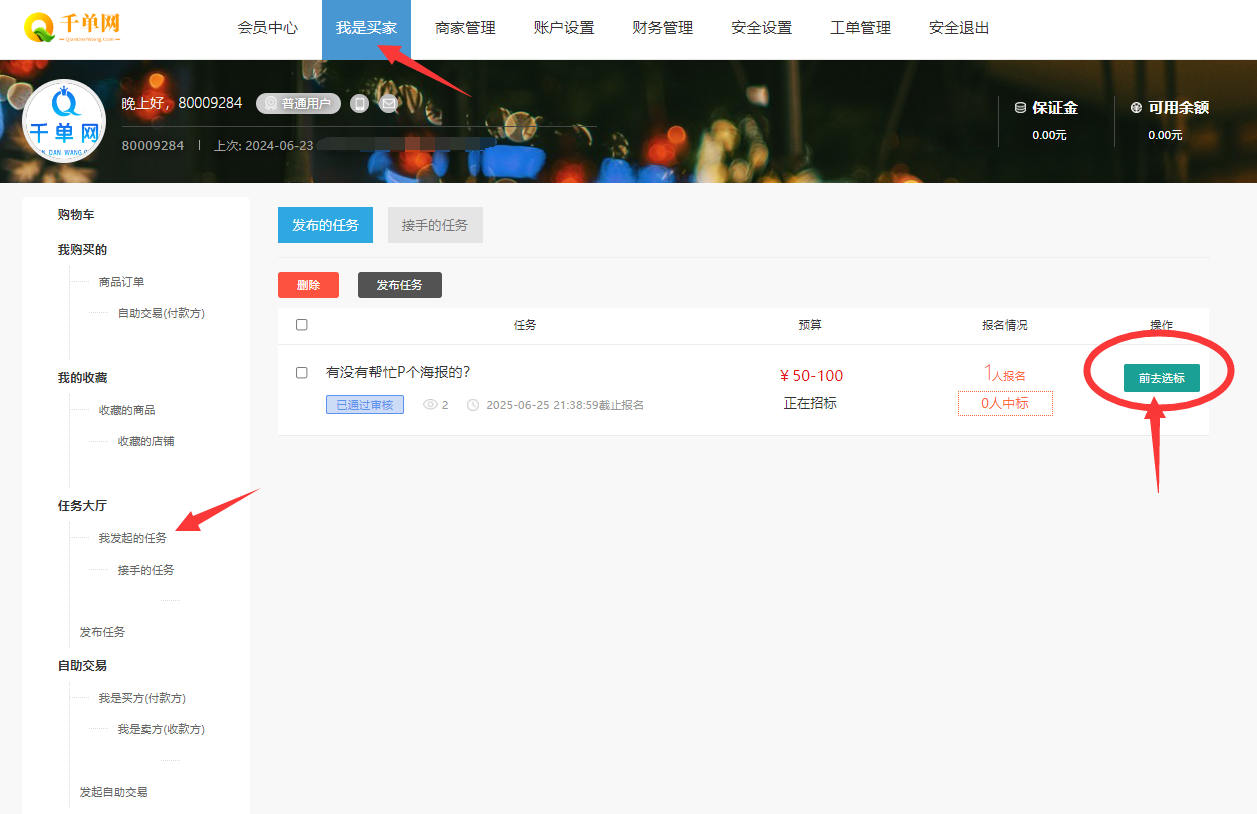1257x814 pixels.
Task: Open the 账户设置 menu
Action: point(564,28)
